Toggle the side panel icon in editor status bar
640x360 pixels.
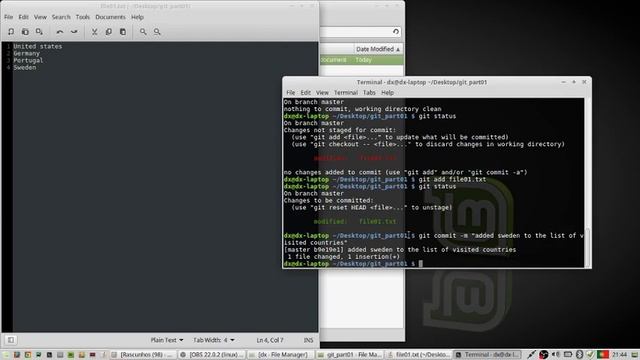(x=11, y=340)
